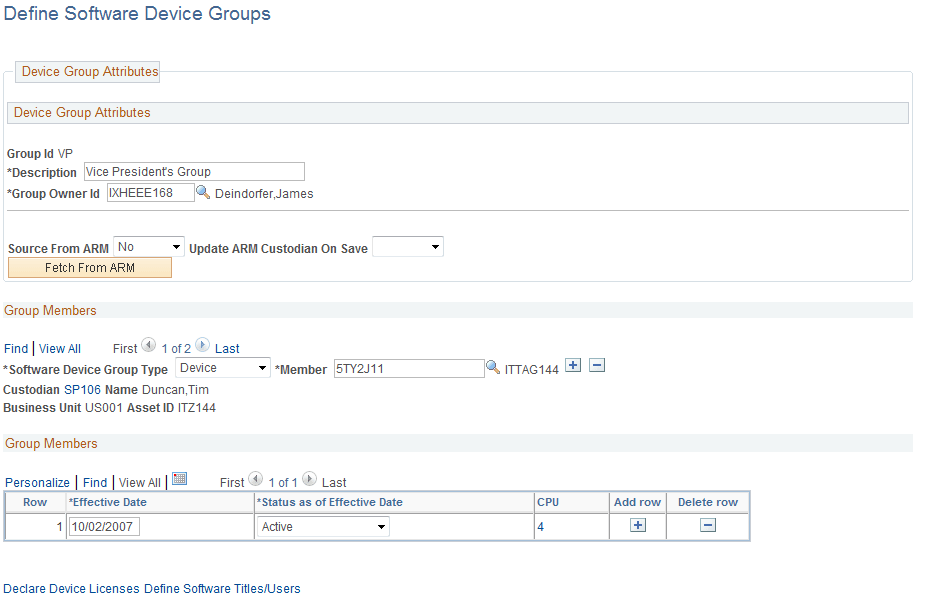Remove the current member with the minus icon

pyautogui.click(x=596, y=365)
